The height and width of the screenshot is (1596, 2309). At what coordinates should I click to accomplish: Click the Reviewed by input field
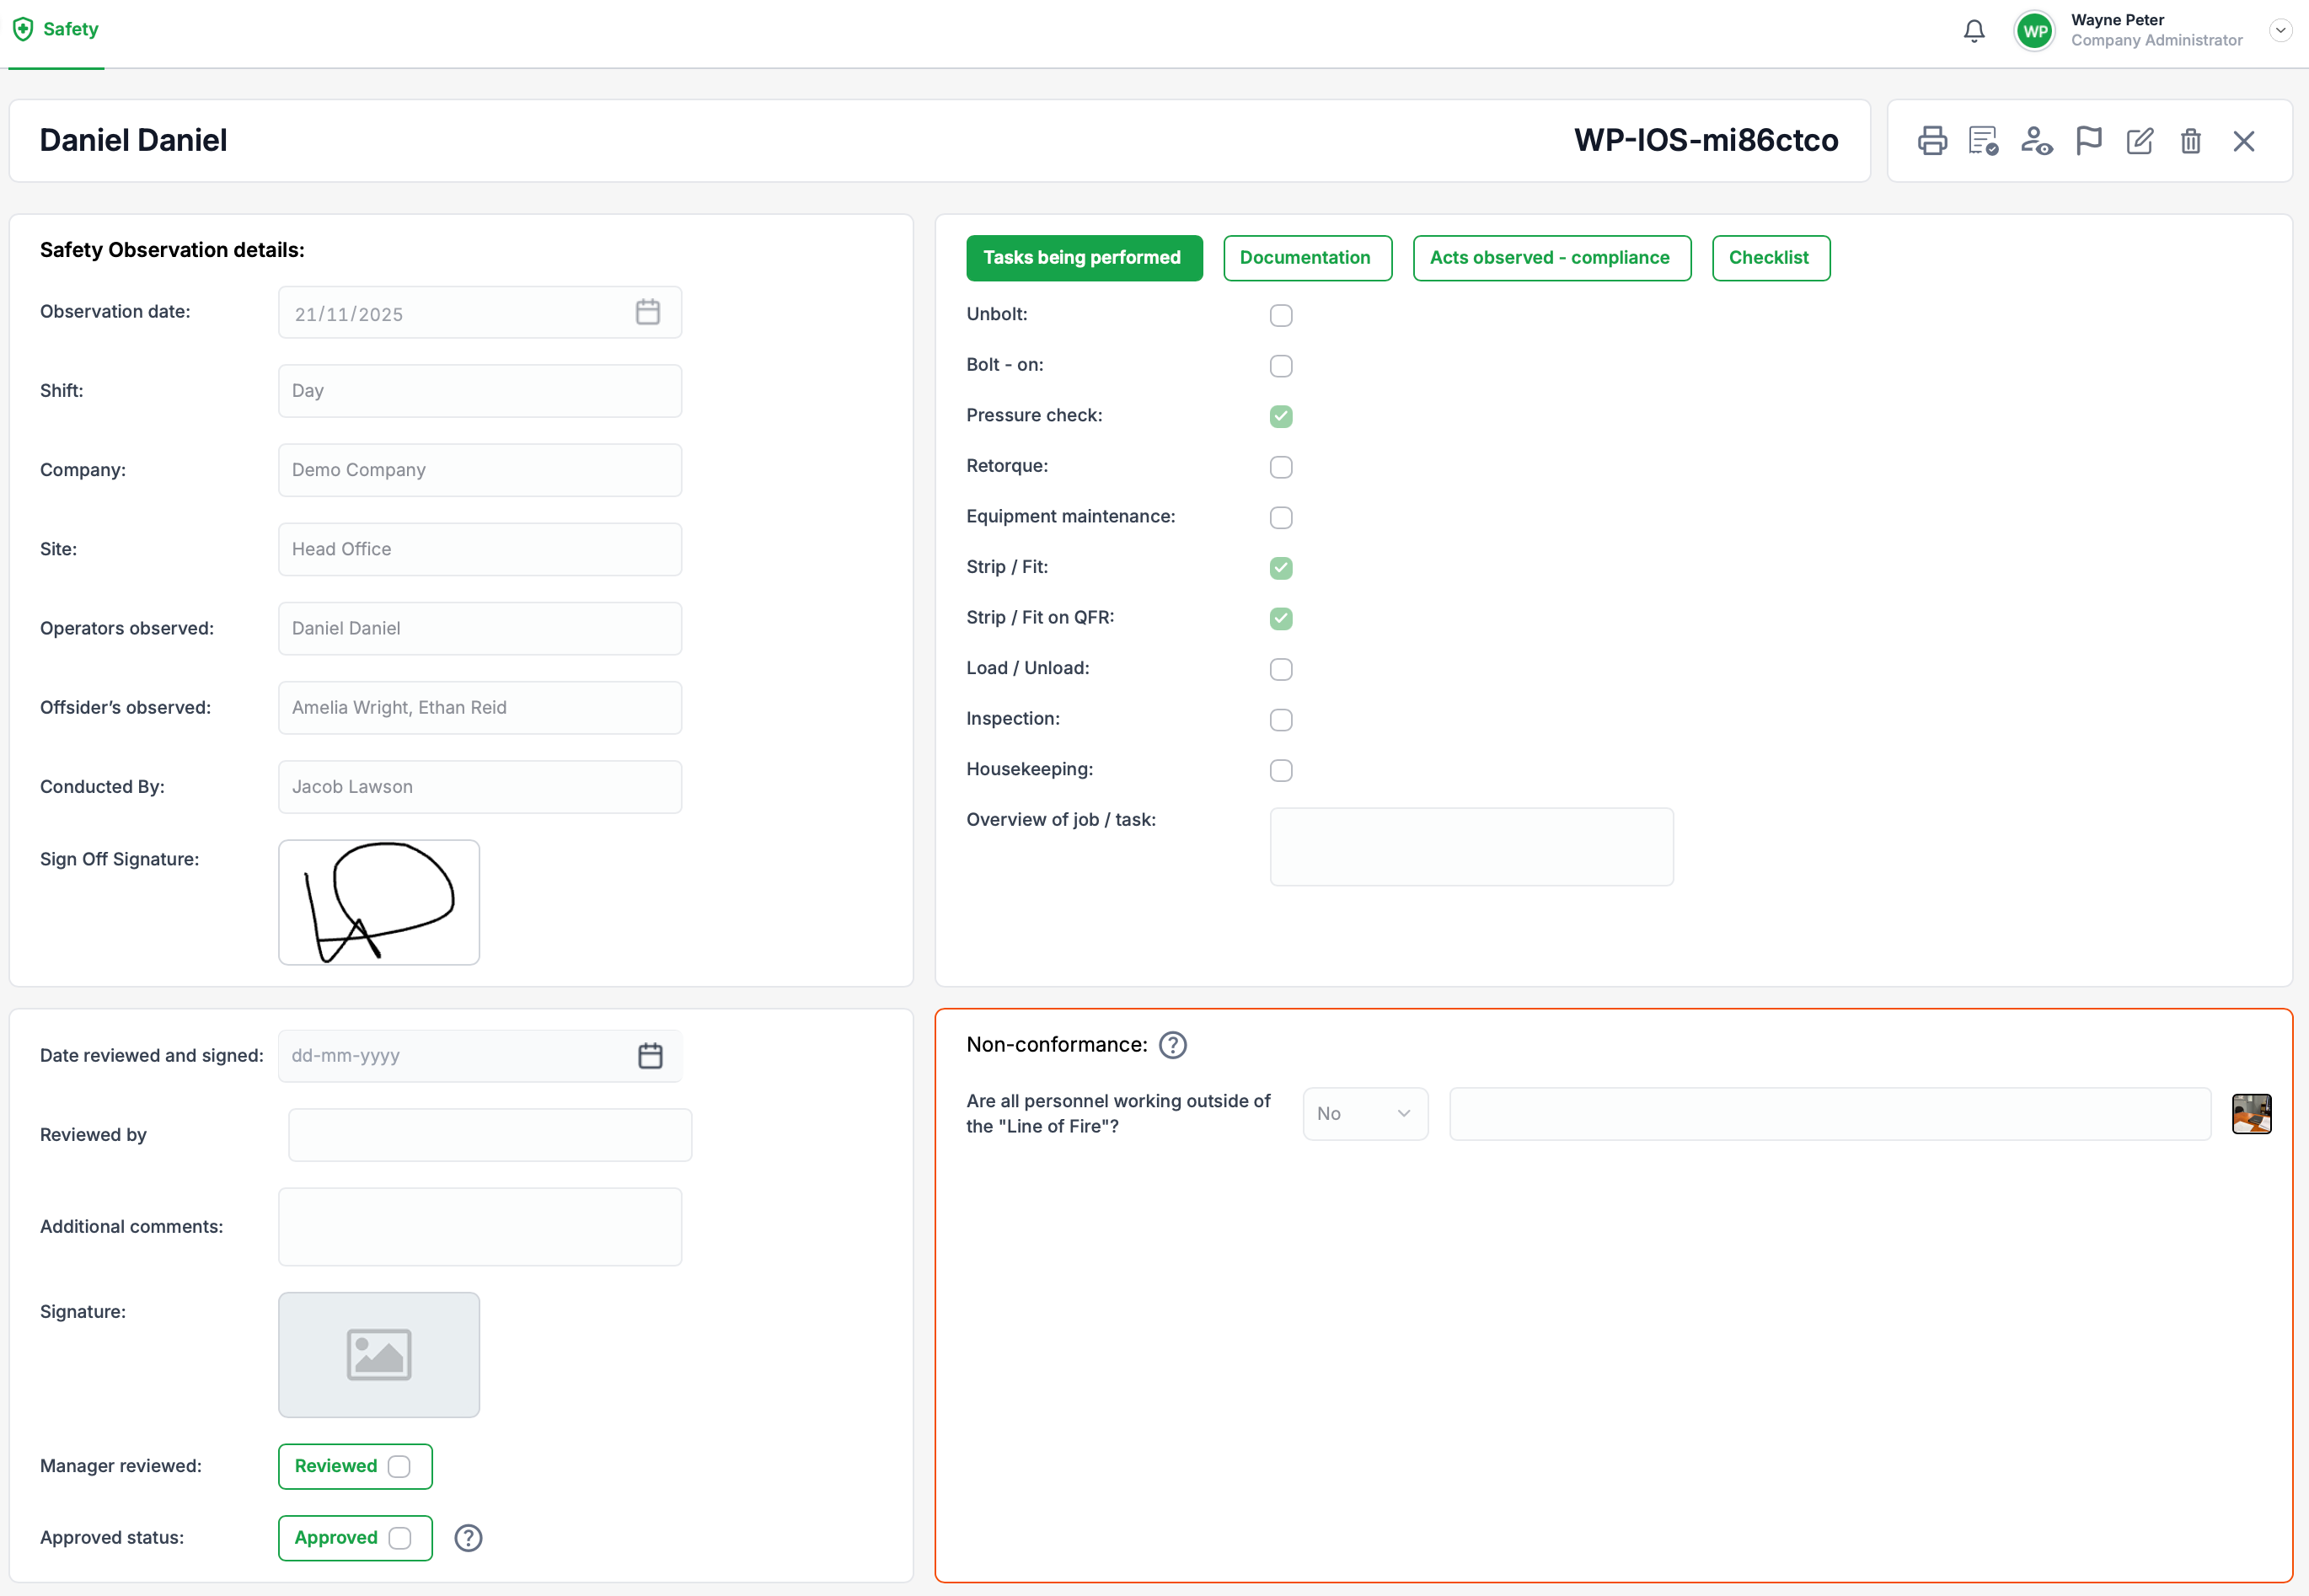pyautogui.click(x=490, y=1135)
